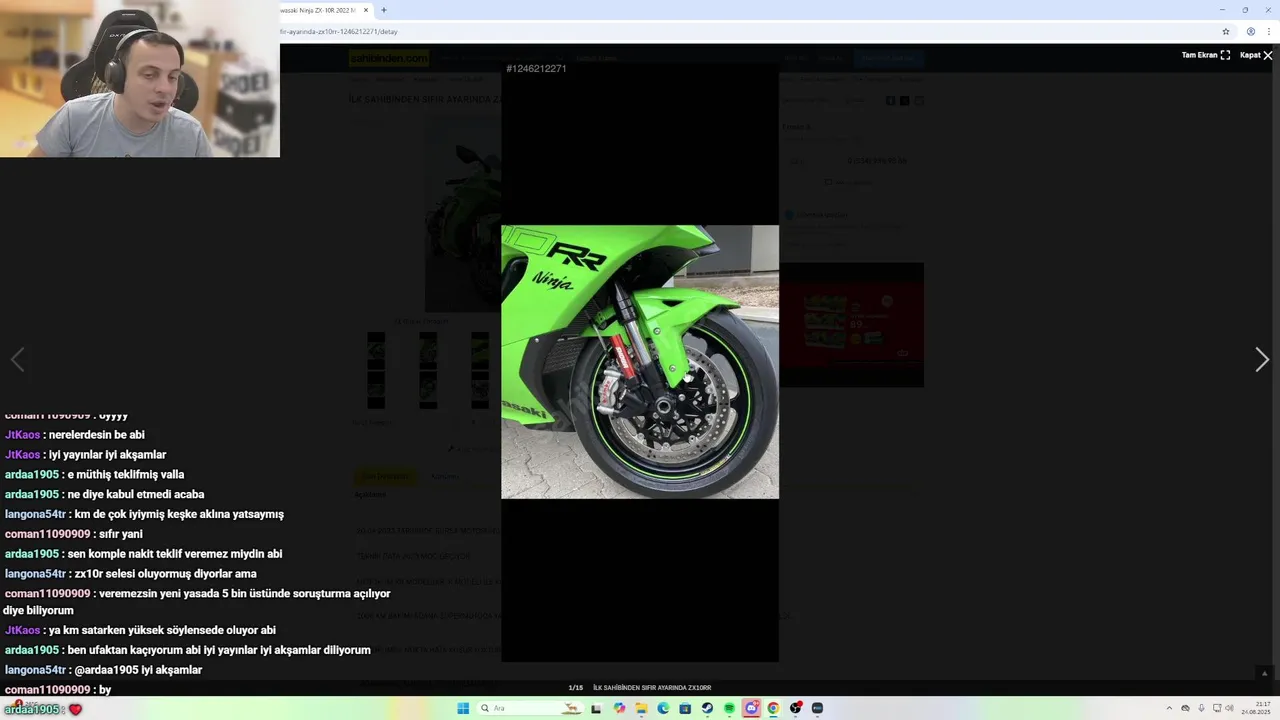Click chat message 'ne diye kabul etmedi acaba'

pos(136,494)
